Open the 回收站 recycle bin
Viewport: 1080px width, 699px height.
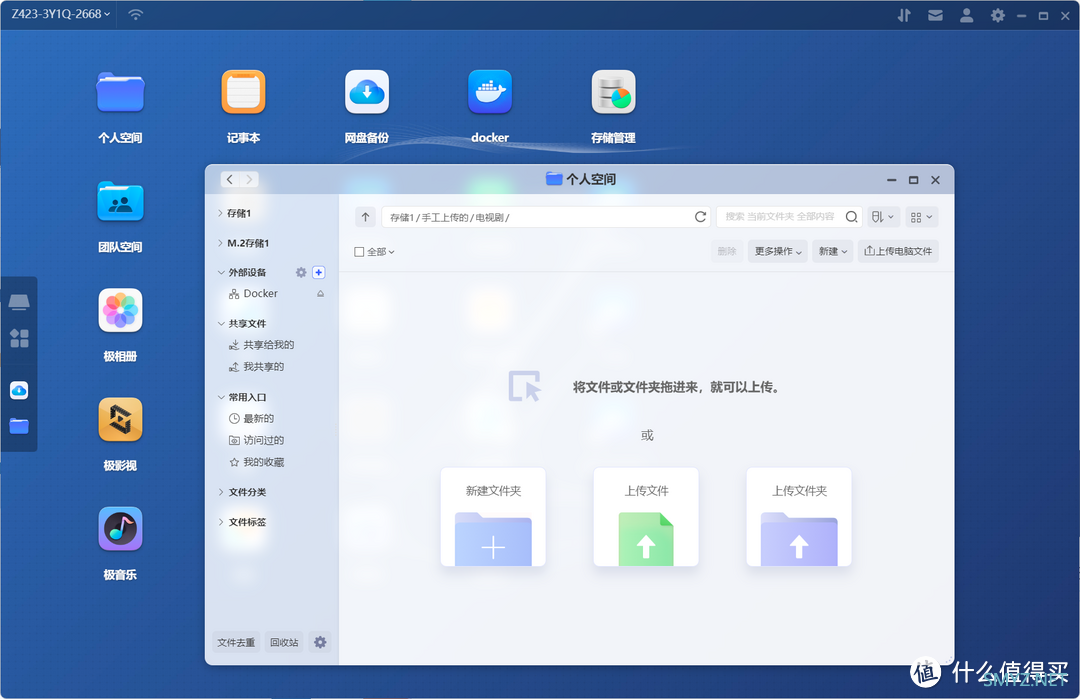point(284,643)
